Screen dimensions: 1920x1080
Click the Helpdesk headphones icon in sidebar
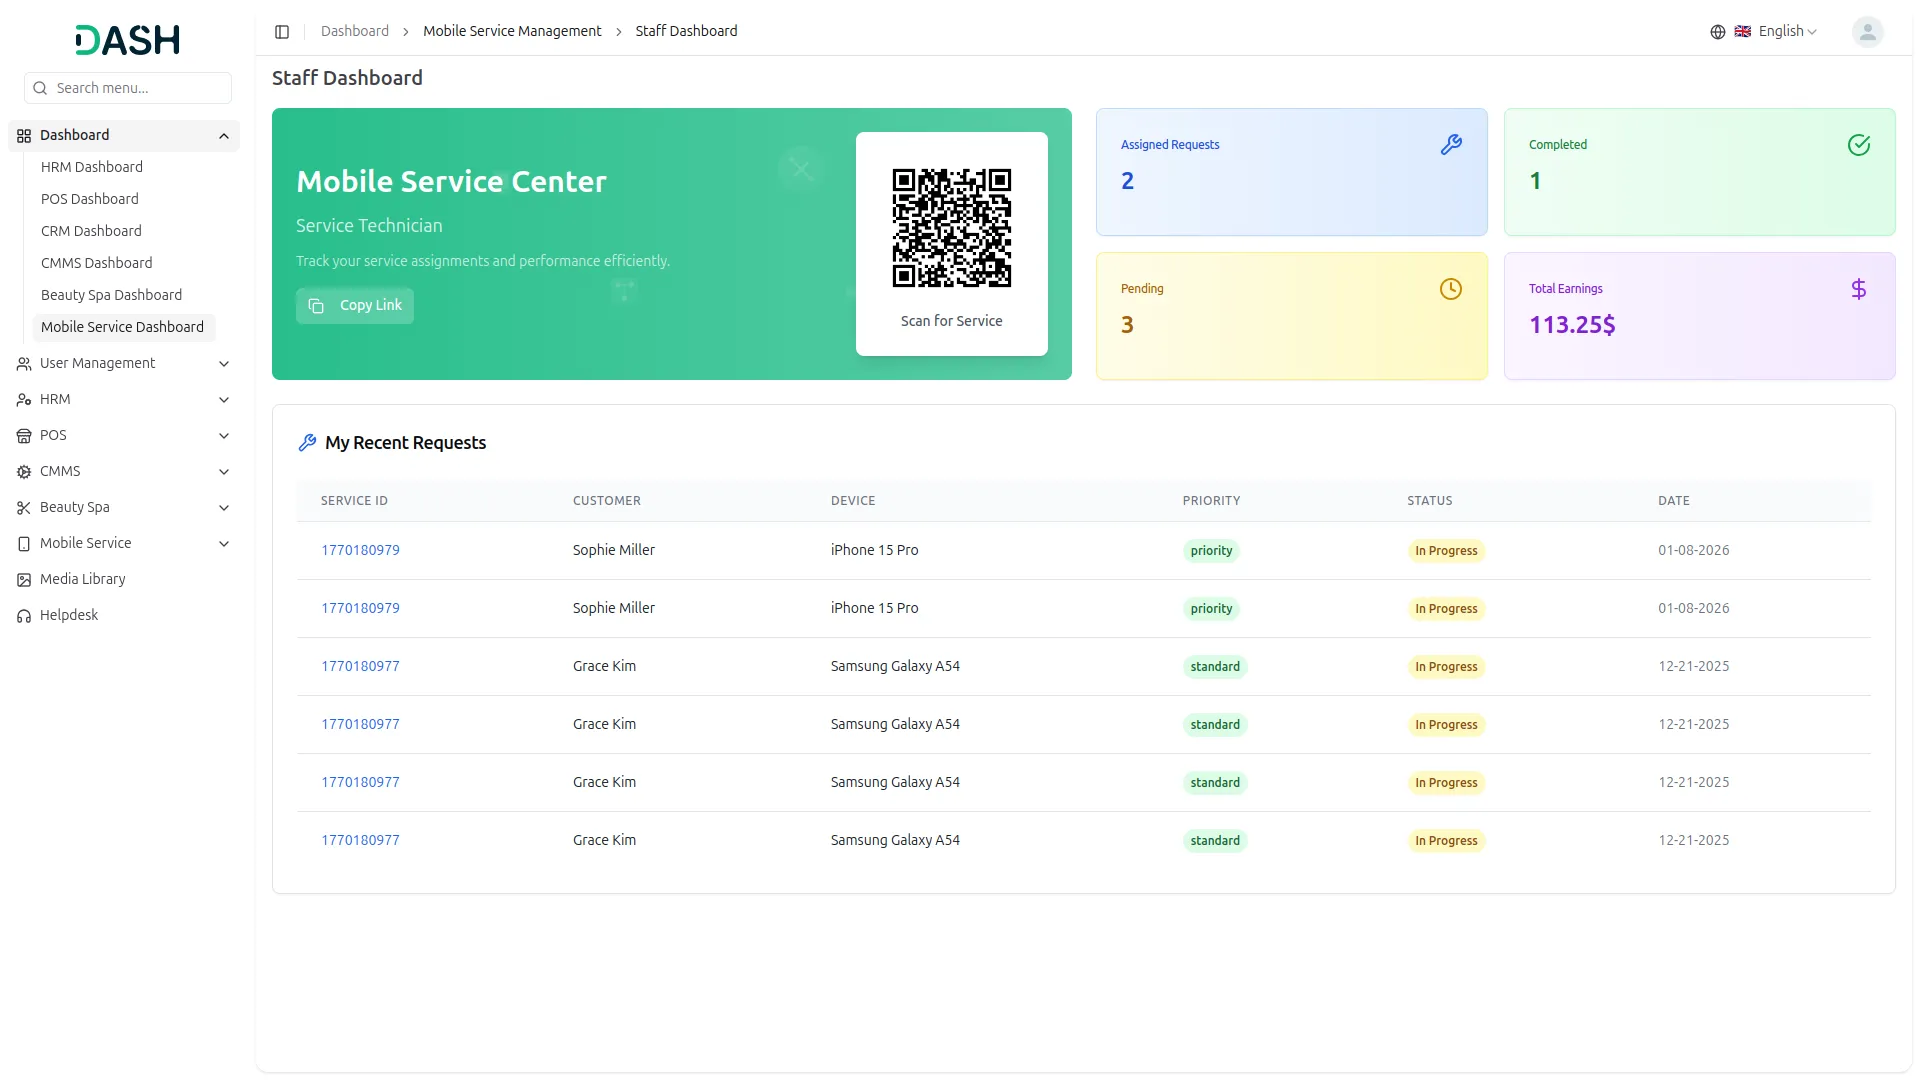pos(23,614)
